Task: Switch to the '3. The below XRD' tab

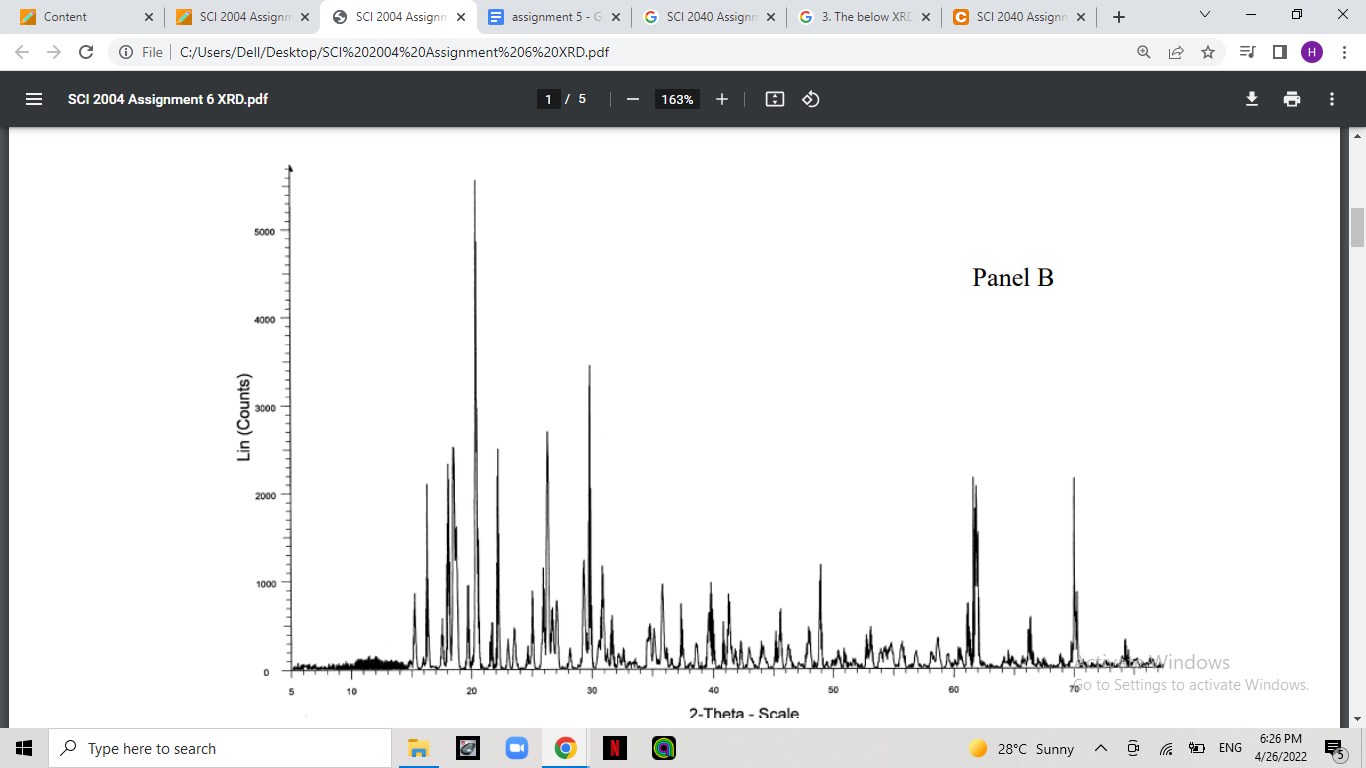Action: click(864, 17)
